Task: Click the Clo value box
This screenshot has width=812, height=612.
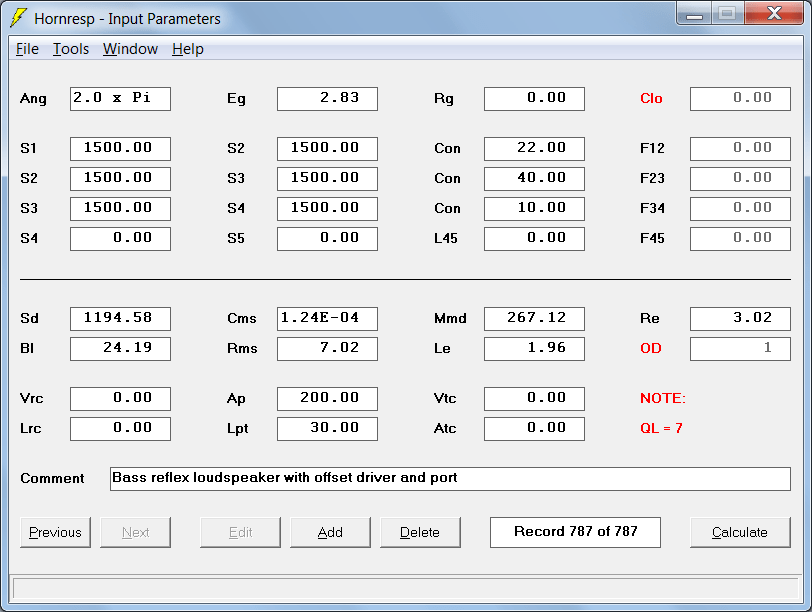Action: tap(741, 99)
